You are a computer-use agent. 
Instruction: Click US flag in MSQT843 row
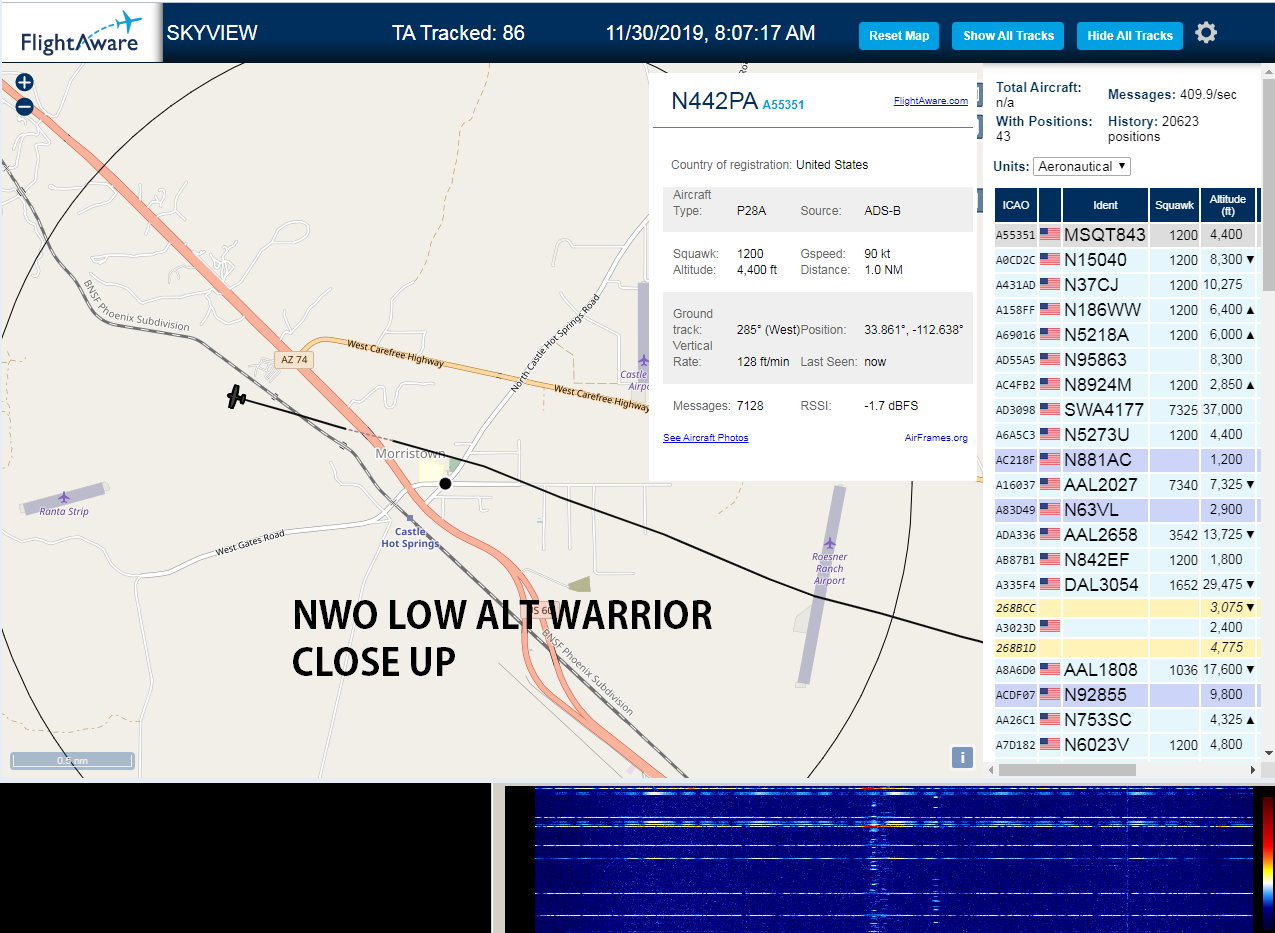pos(1050,235)
